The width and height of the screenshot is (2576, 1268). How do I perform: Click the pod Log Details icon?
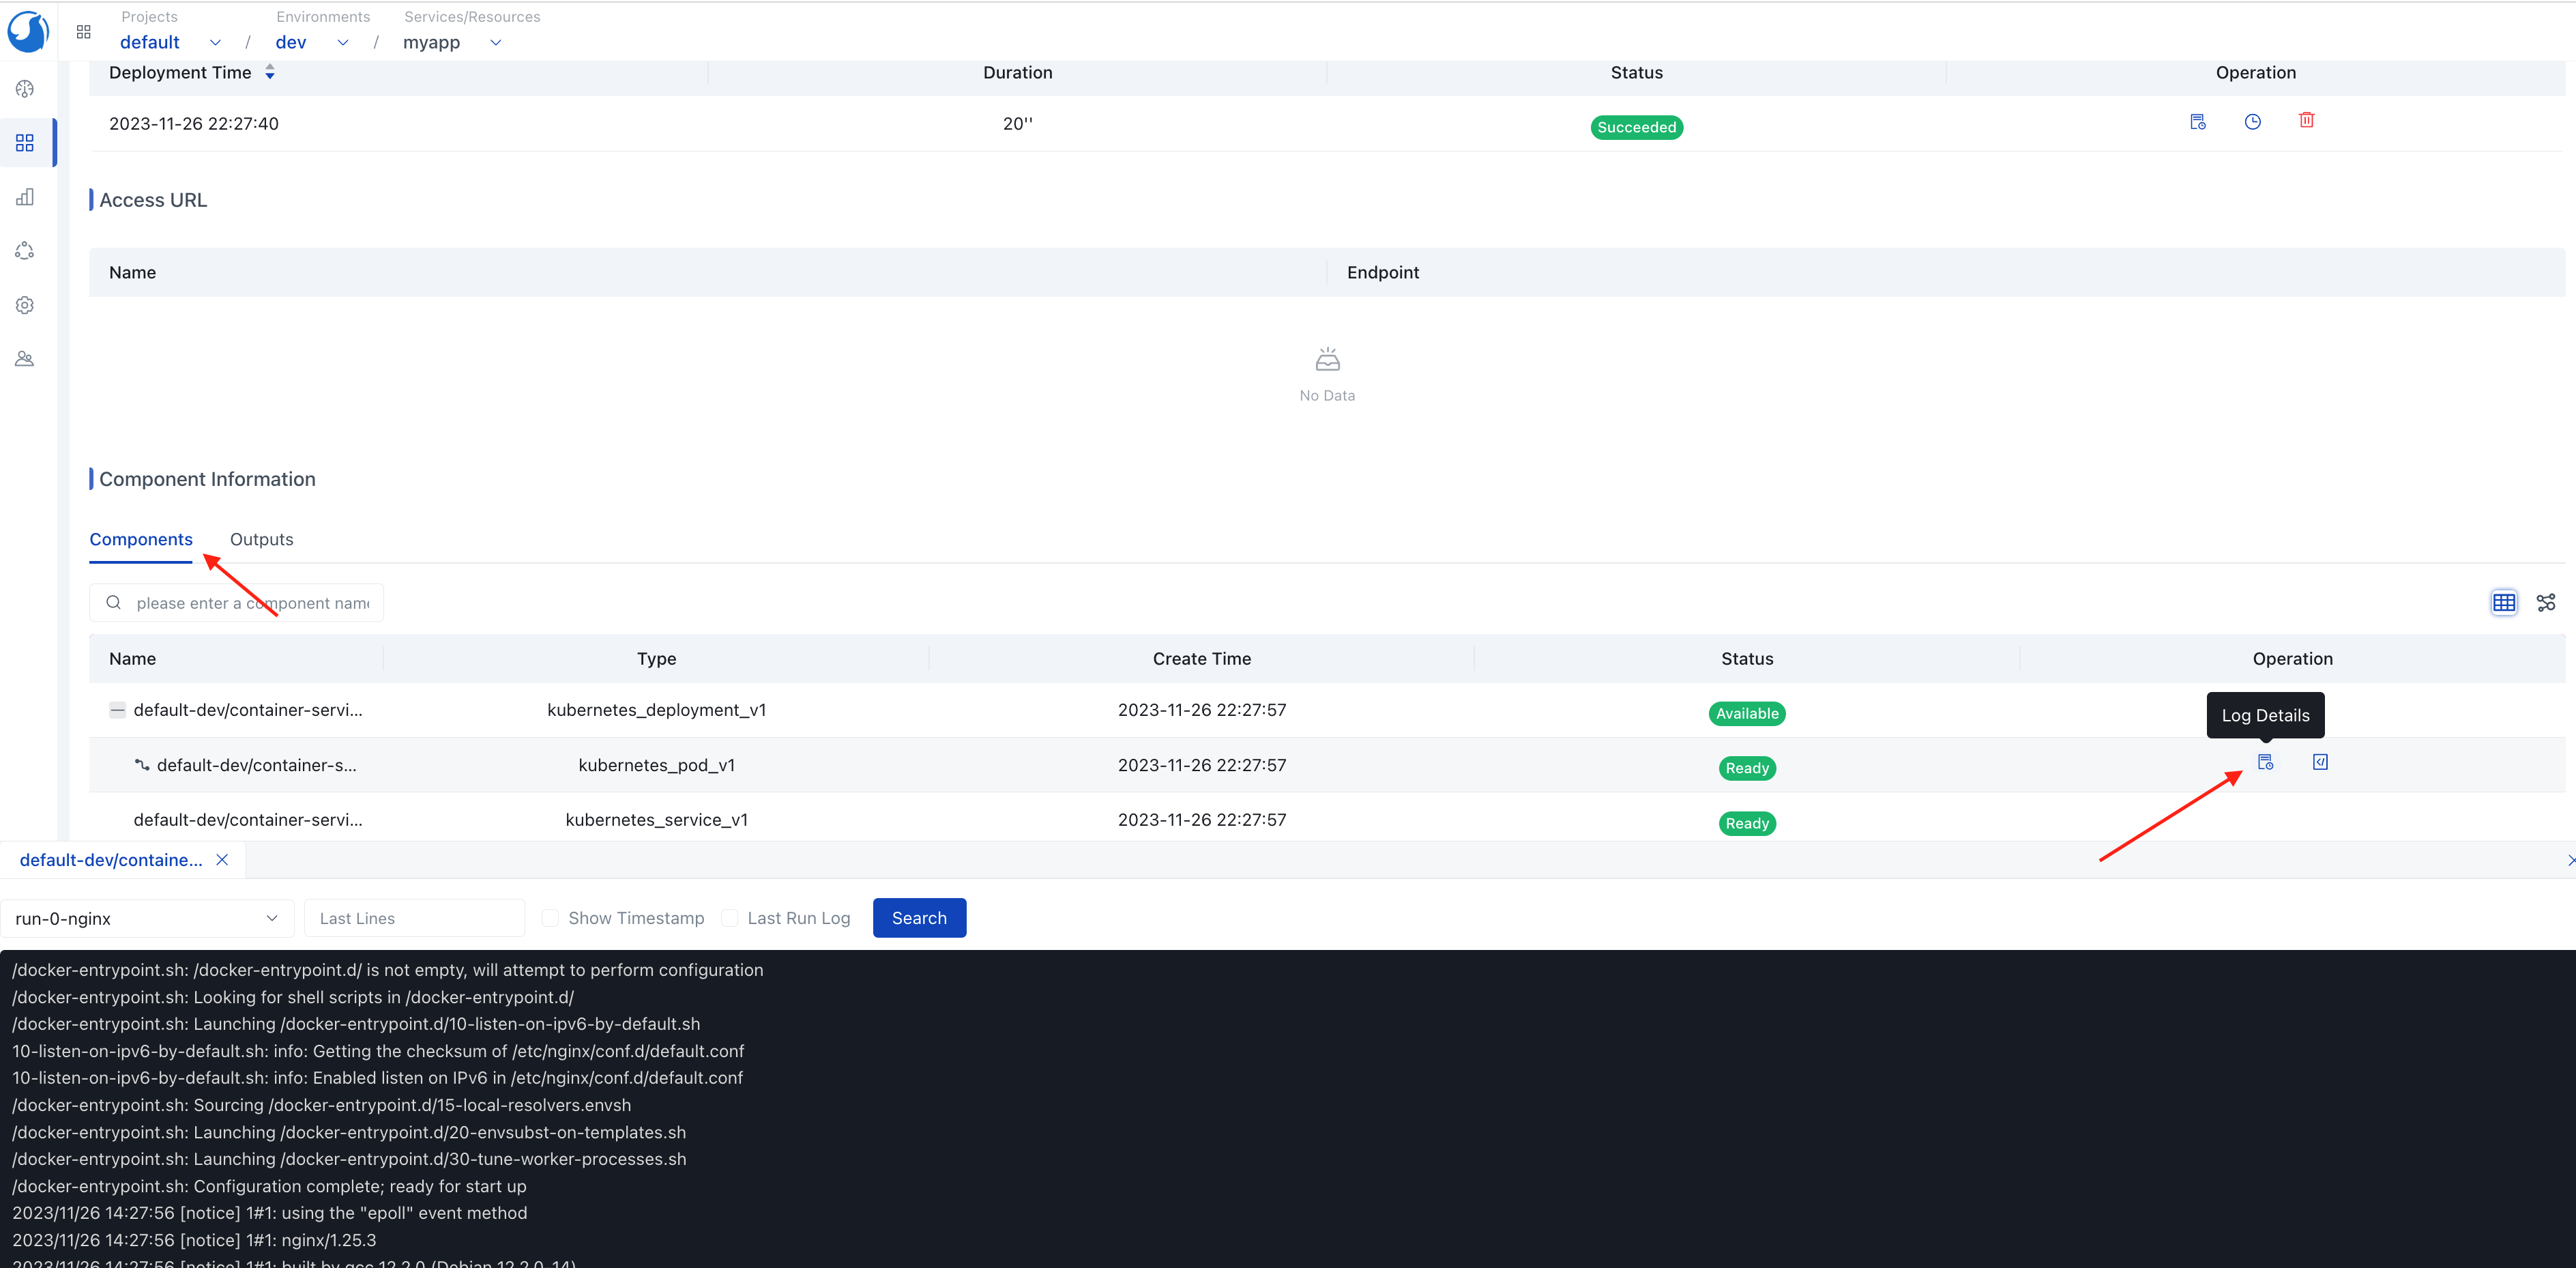click(x=2265, y=762)
